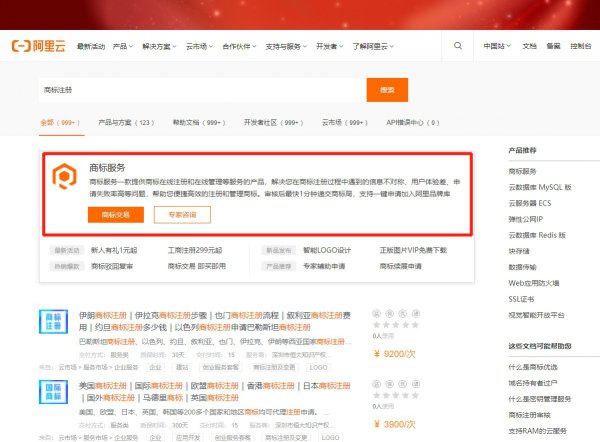Open 什么是商标优选 help doc
600x442 pixels.
(x=533, y=367)
